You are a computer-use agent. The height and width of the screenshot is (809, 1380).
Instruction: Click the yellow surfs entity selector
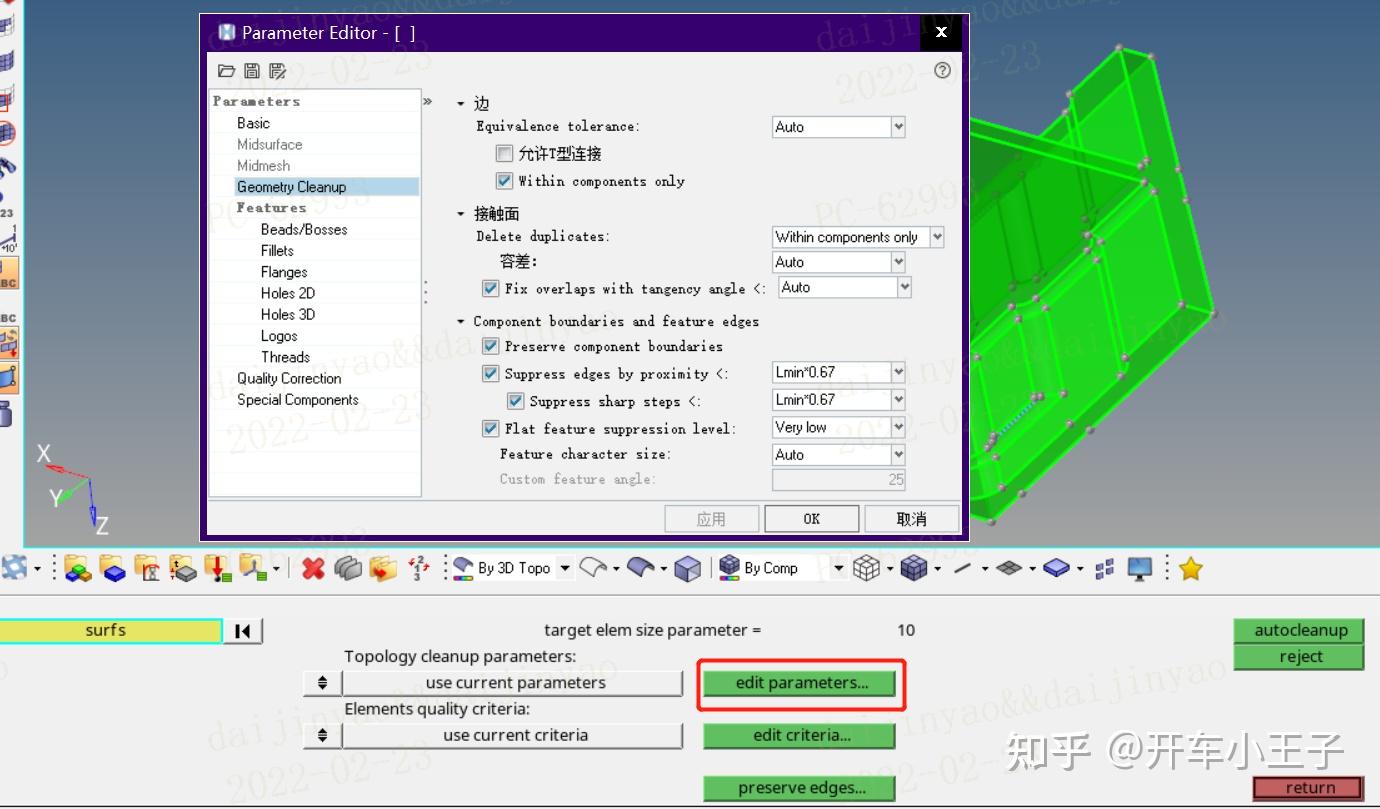[x=110, y=631]
